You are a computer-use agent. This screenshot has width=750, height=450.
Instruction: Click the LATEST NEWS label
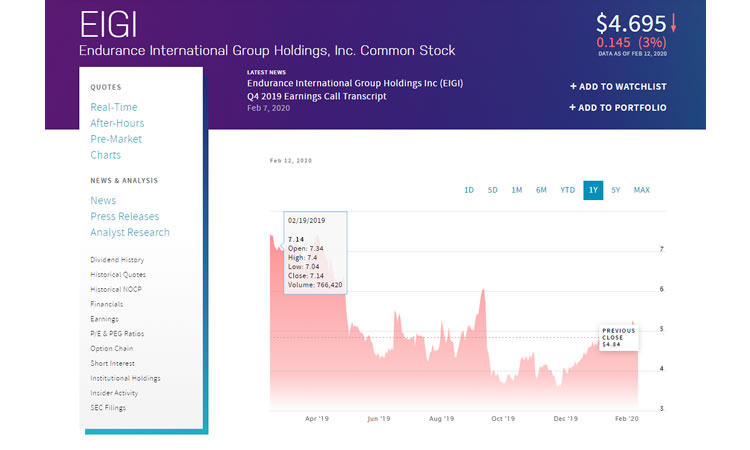pyautogui.click(x=266, y=72)
